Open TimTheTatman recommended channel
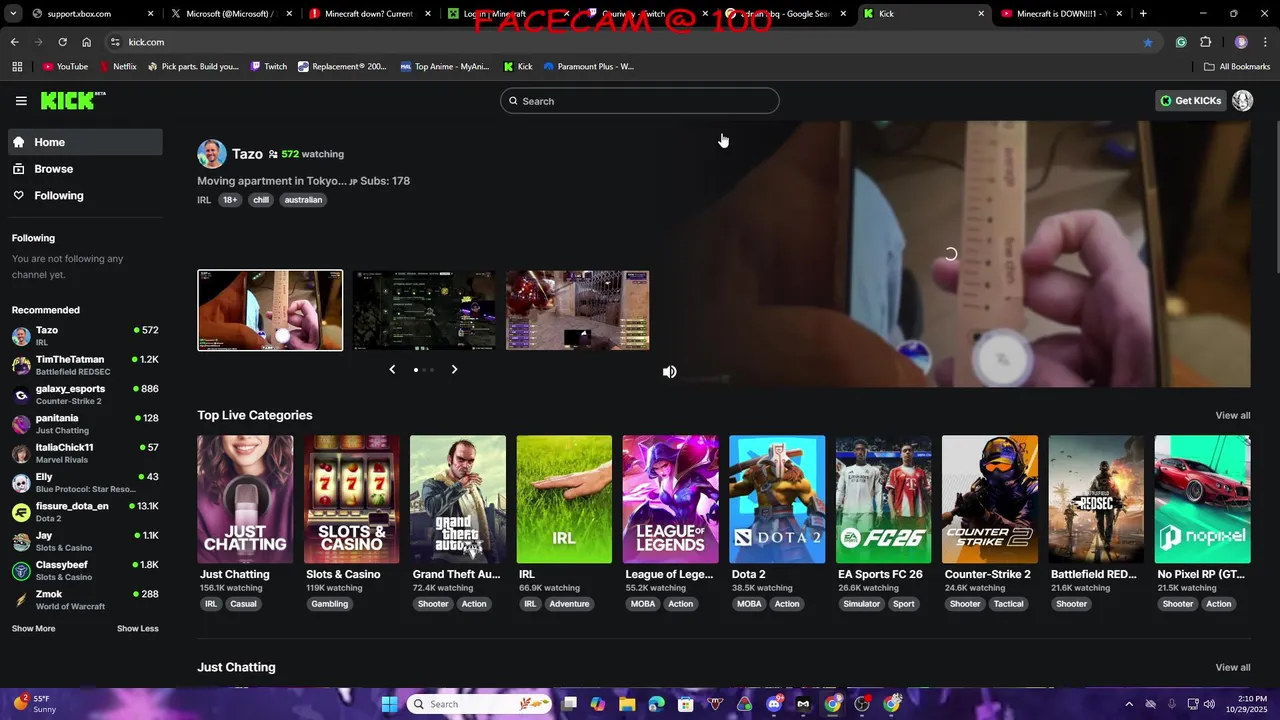This screenshot has width=1280, height=720. [x=85, y=365]
